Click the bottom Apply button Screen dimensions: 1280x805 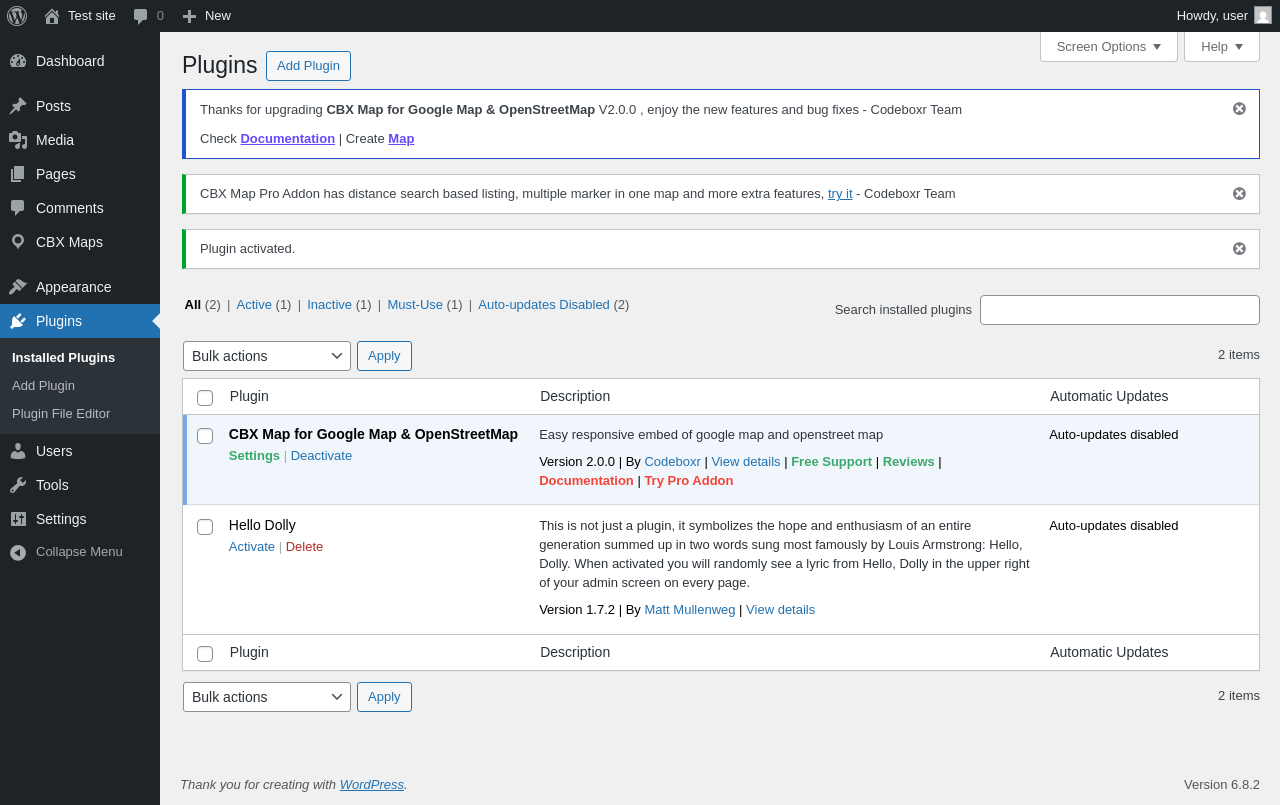(x=384, y=697)
